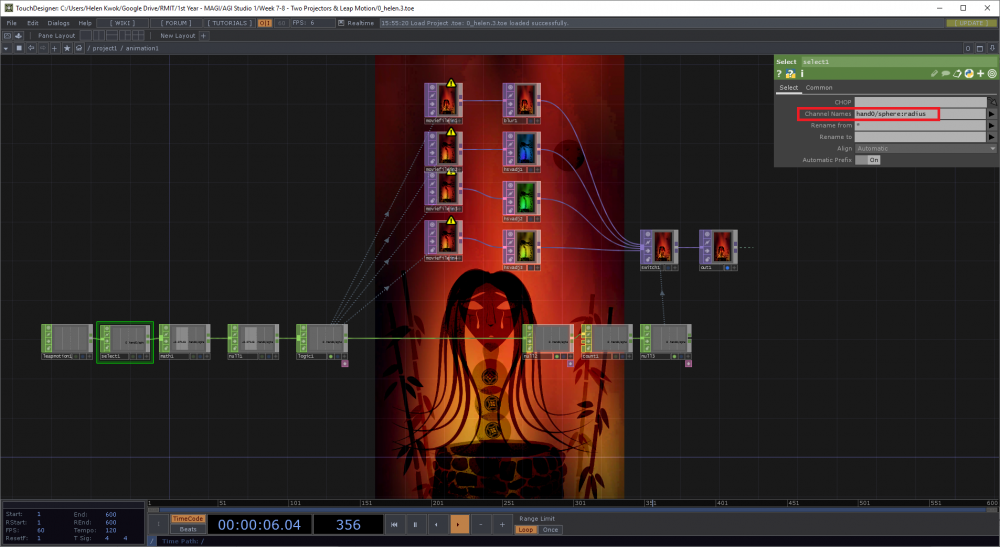Open the TUTORIALS link button

pos(230,23)
